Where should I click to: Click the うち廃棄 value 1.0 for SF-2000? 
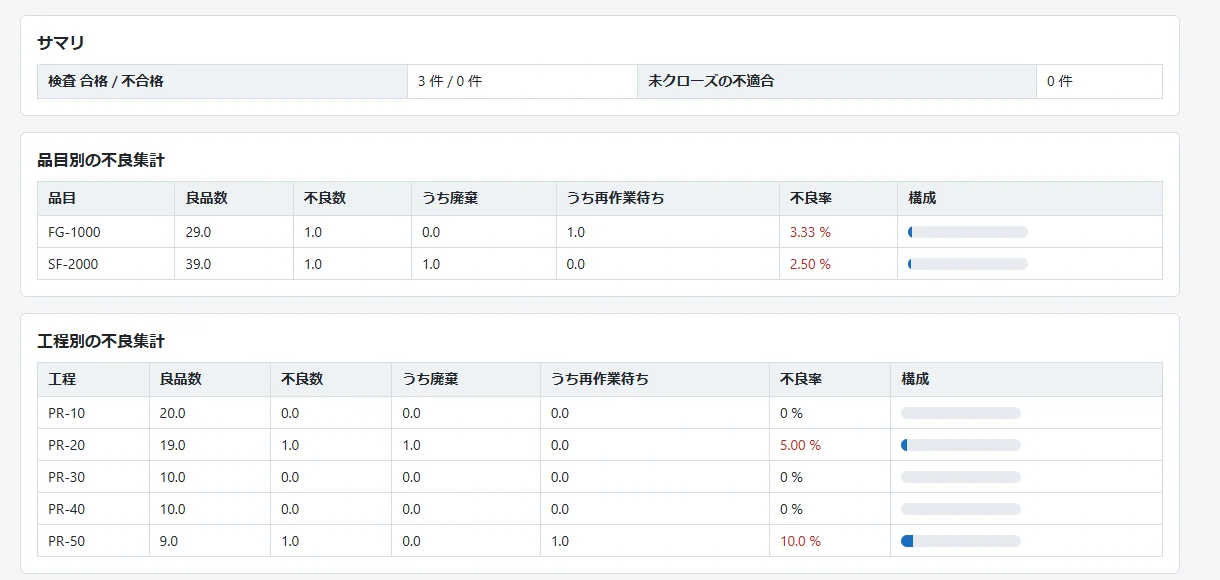point(431,264)
